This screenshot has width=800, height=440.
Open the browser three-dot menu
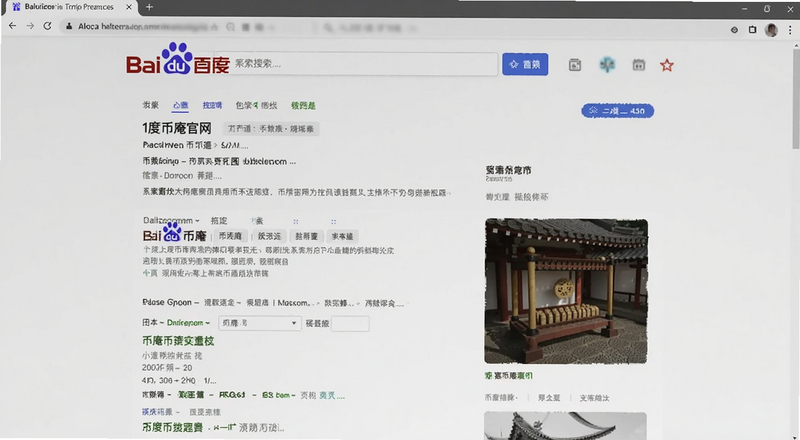pos(790,30)
